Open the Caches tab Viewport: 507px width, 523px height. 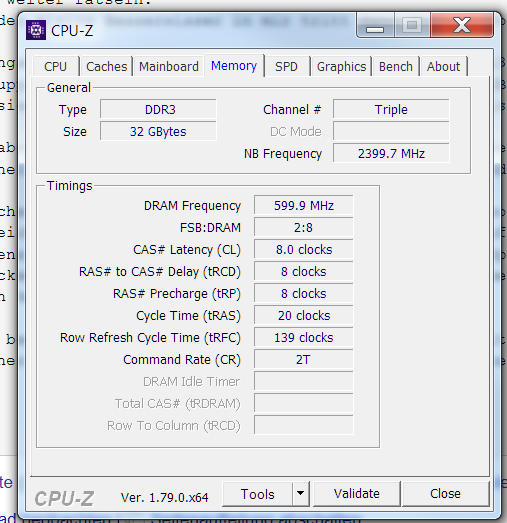[x=106, y=66]
